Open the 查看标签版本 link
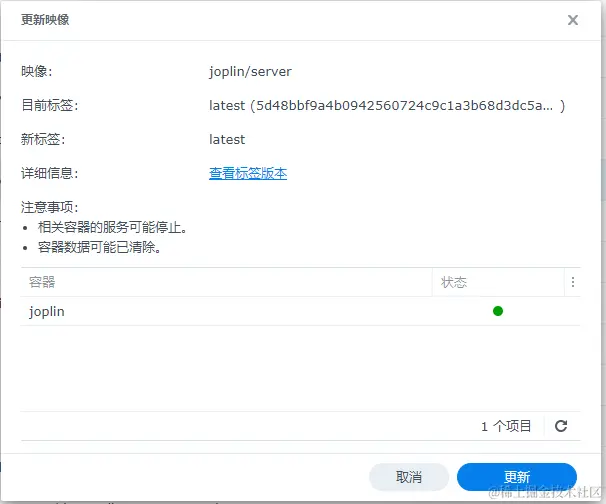This screenshot has width=606, height=504. pos(248,173)
